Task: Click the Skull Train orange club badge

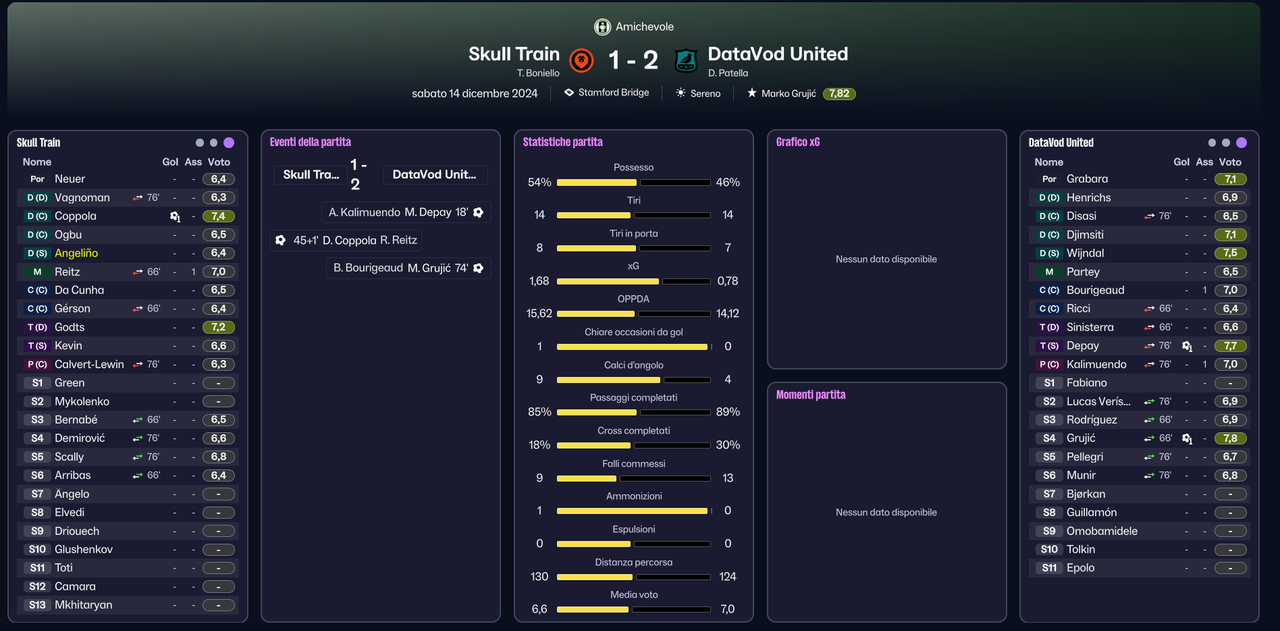Action: (582, 60)
